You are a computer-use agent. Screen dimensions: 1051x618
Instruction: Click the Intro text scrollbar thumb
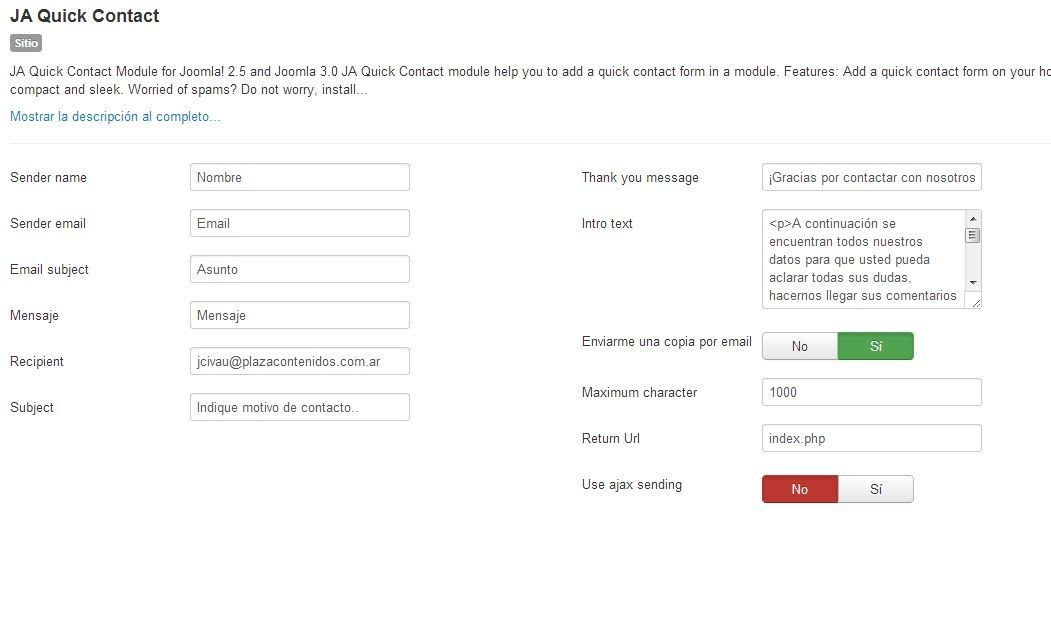[973, 235]
